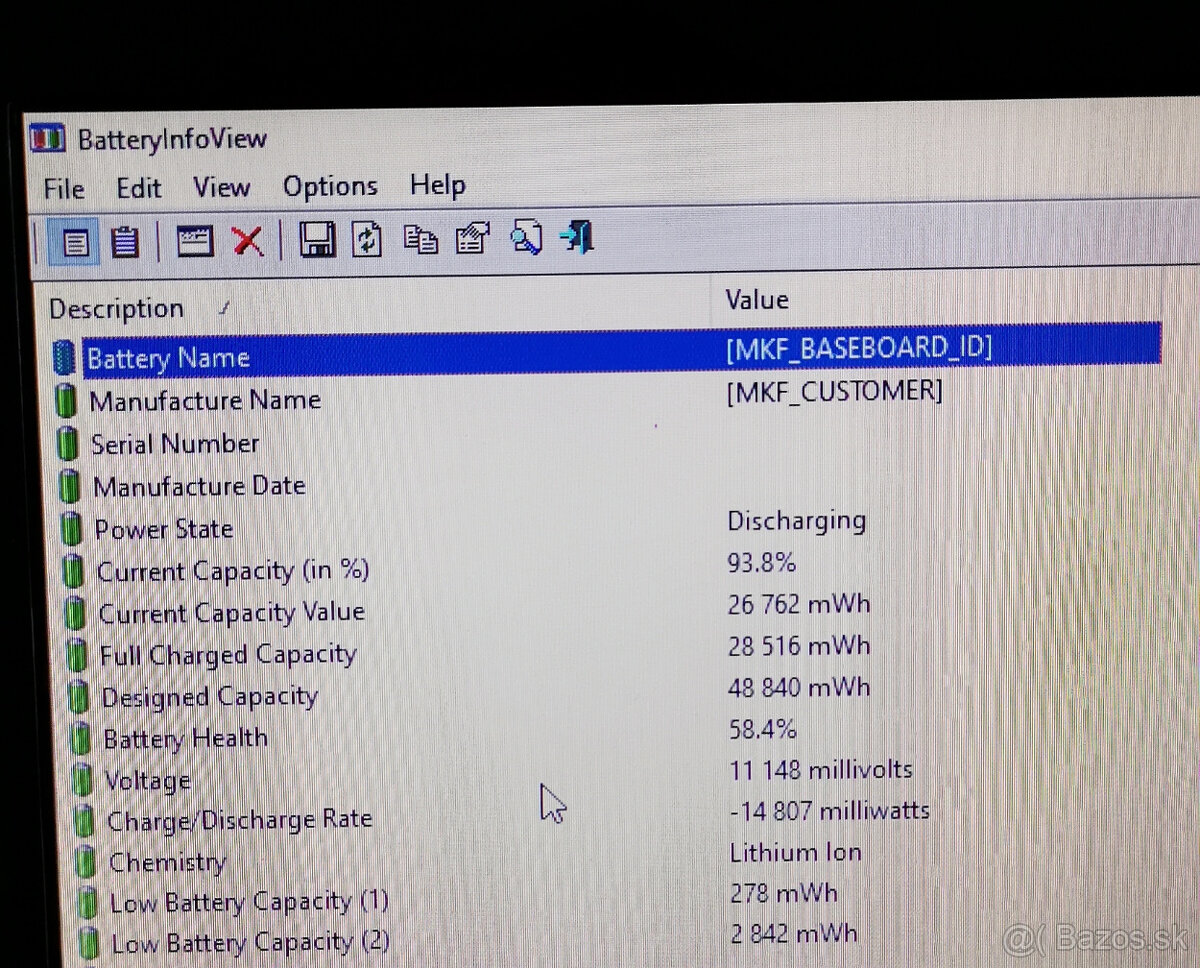The image size is (1200, 968).
Task: Open item Properties with toolbar icon
Action: pos(472,240)
